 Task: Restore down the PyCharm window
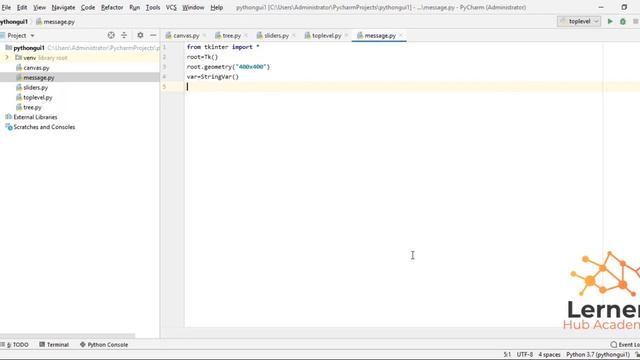pyautogui.click(x=624, y=7)
